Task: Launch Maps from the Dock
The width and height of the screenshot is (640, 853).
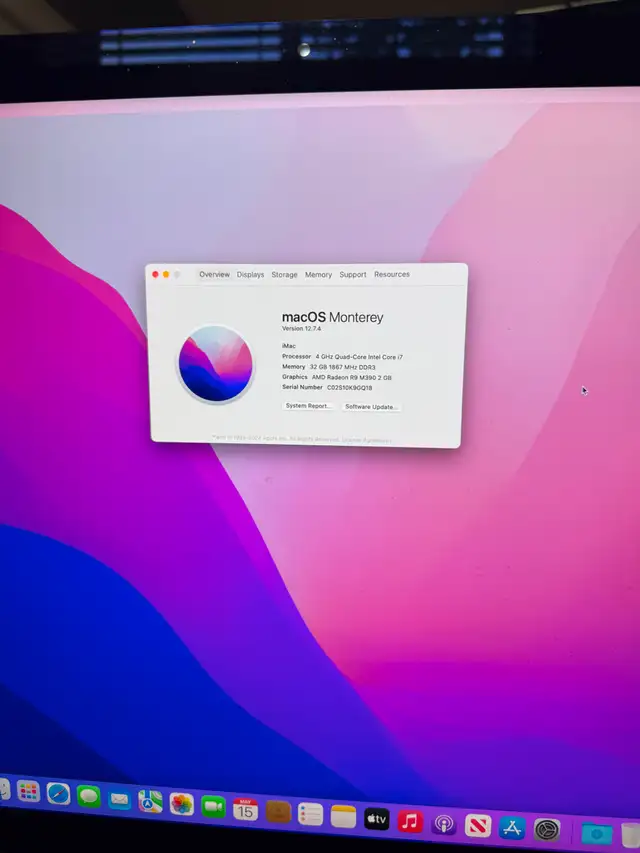Action: point(150,801)
